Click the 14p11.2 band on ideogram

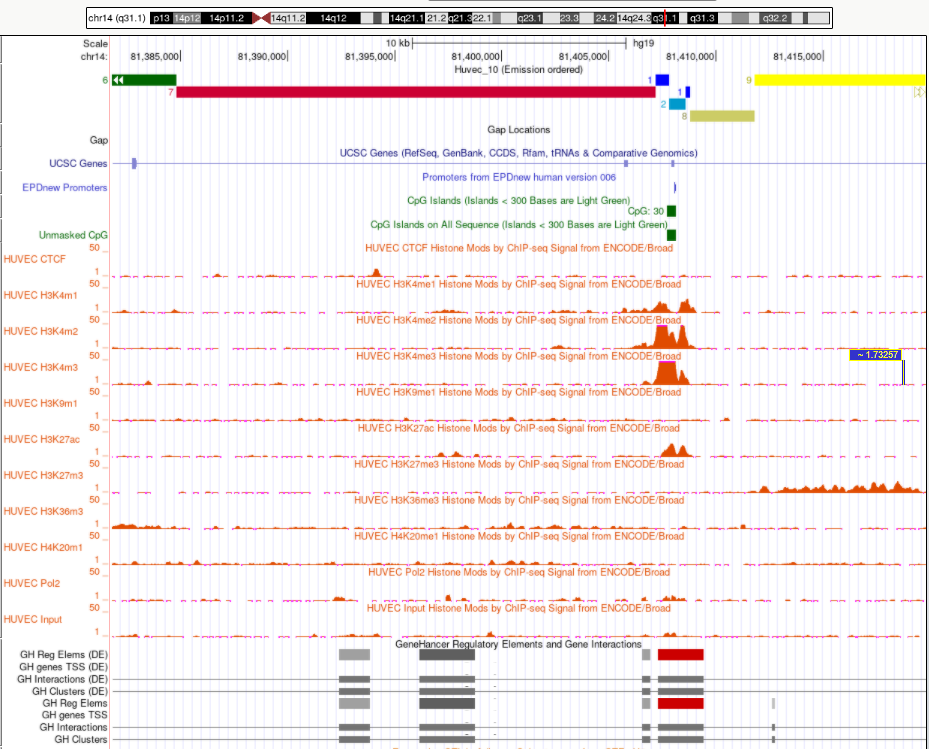pos(226,18)
